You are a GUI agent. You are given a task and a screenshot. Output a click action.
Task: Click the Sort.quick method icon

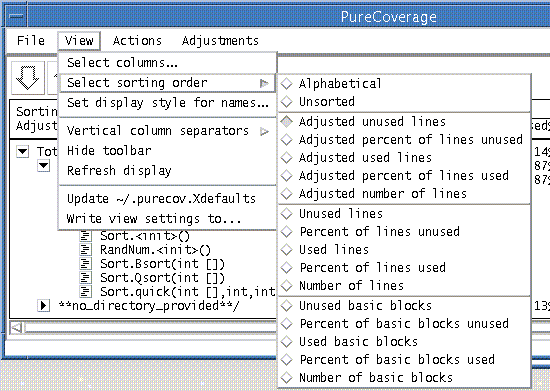point(85,292)
